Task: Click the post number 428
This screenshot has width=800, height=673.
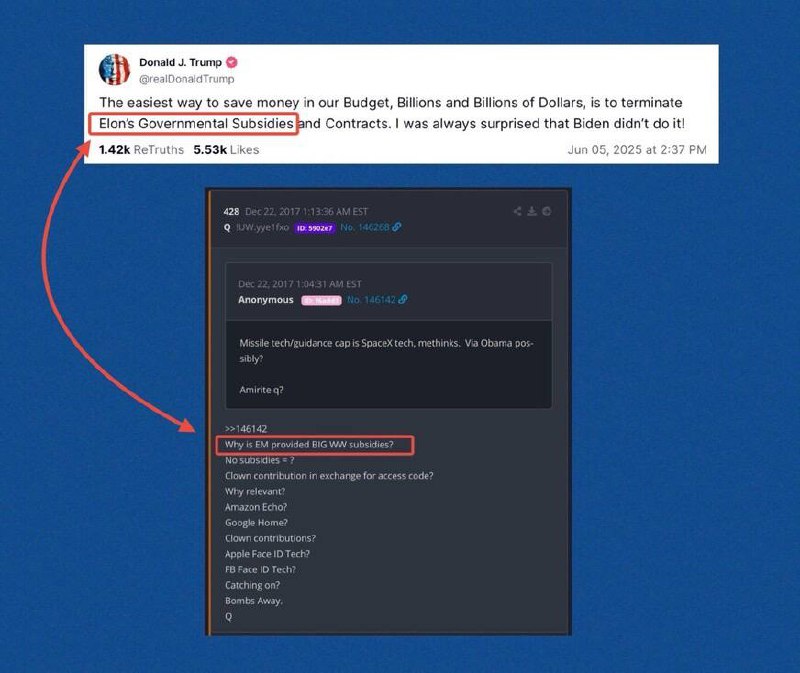Action: coord(231,211)
